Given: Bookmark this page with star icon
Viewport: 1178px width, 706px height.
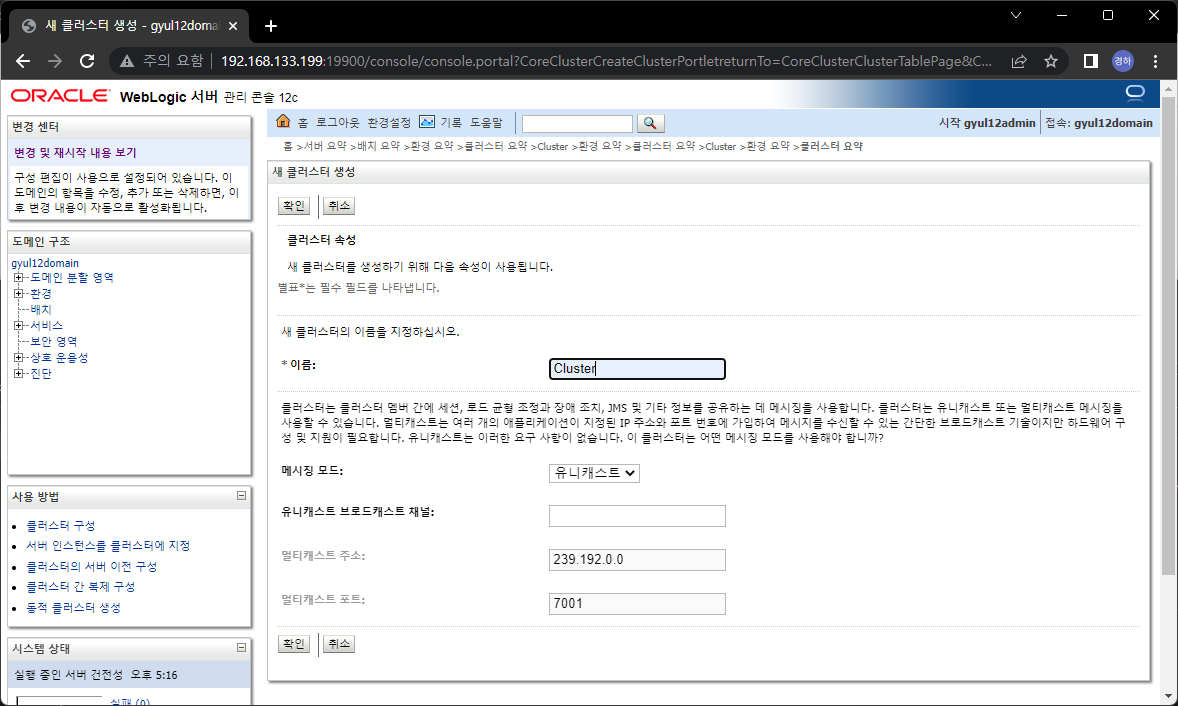Looking at the screenshot, I should tap(1051, 62).
